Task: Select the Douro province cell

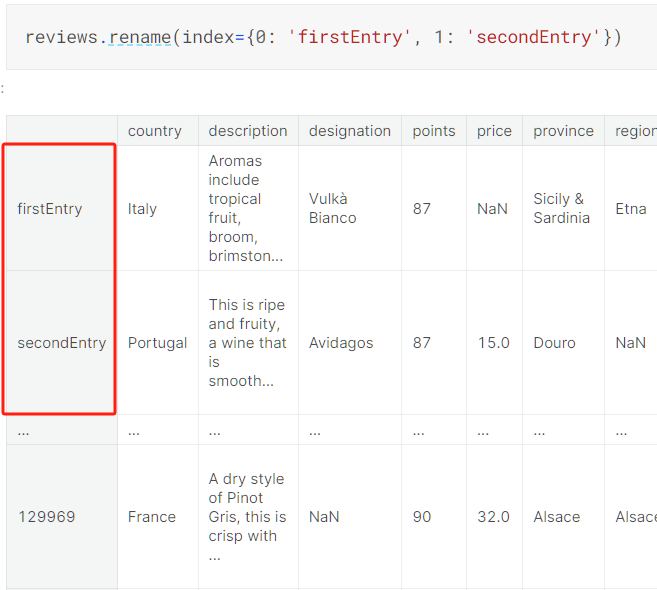Action: (x=554, y=343)
